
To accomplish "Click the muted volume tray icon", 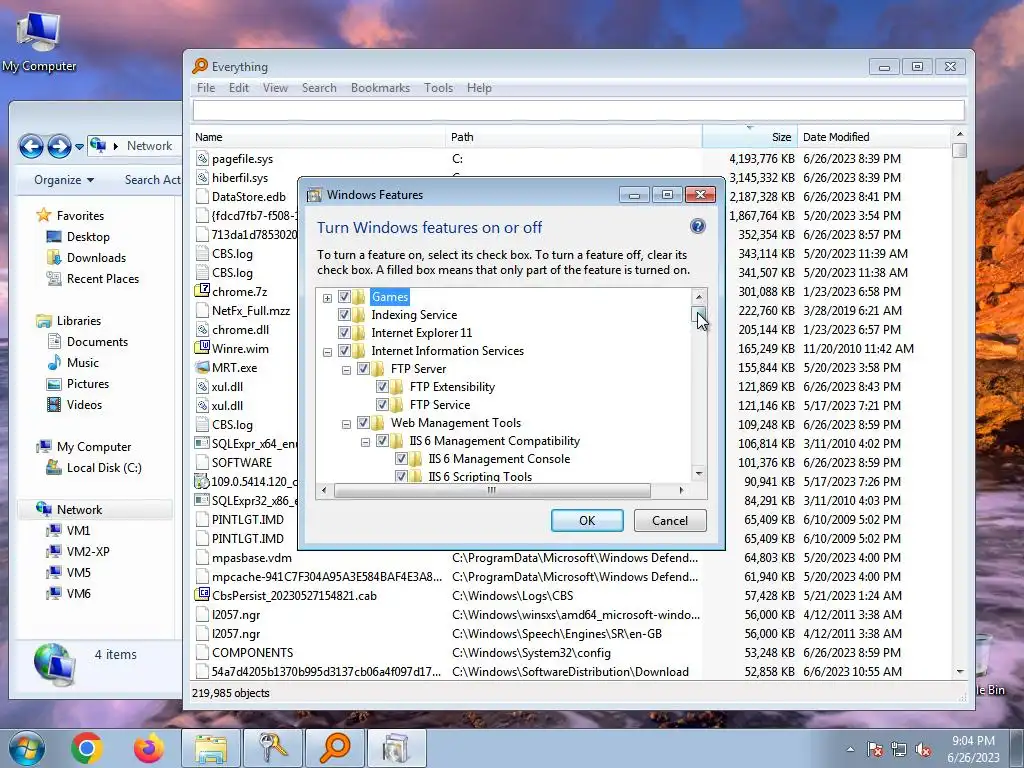I will 923,749.
